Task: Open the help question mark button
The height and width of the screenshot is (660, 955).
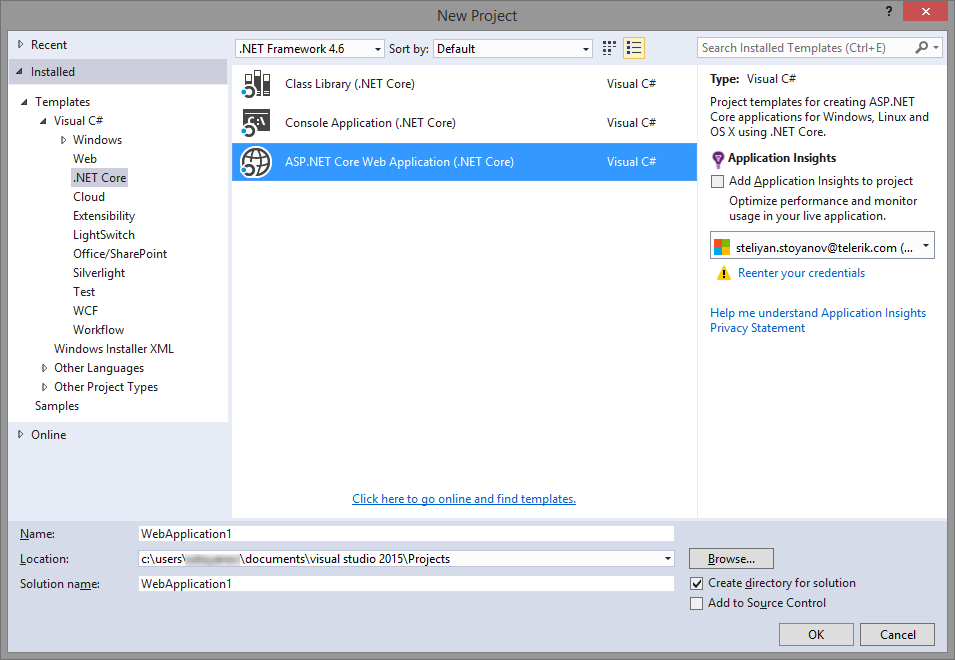Action: tap(889, 11)
